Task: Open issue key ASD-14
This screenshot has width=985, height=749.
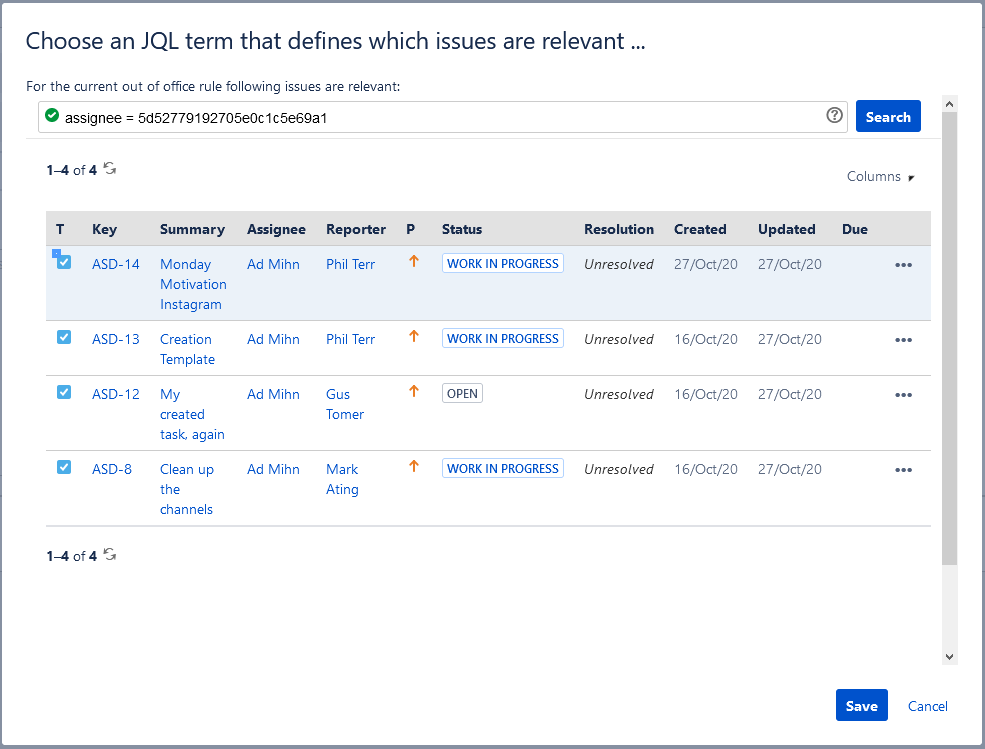Action: click(116, 265)
